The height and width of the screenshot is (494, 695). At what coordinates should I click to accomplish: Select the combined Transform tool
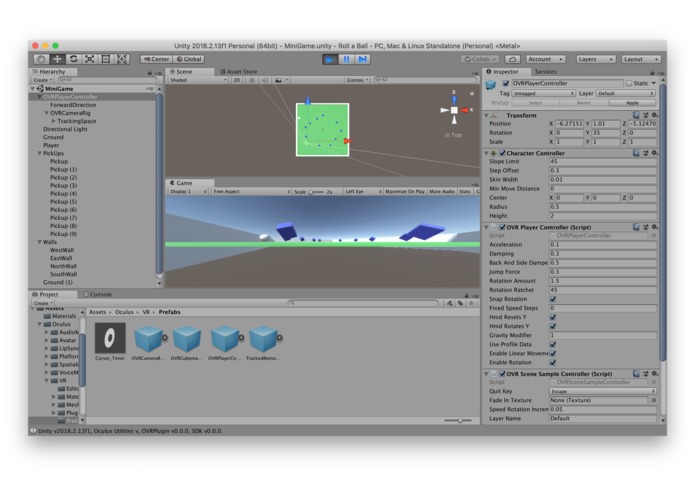pos(122,59)
